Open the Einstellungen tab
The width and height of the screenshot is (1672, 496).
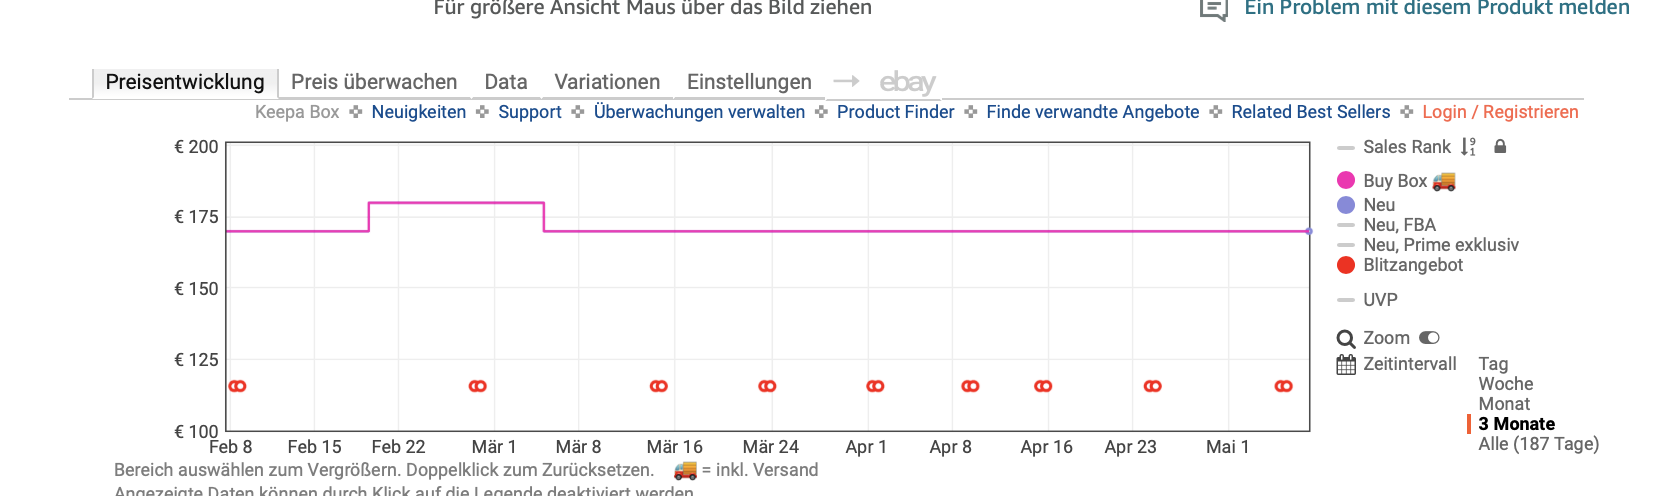pos(749,82)
